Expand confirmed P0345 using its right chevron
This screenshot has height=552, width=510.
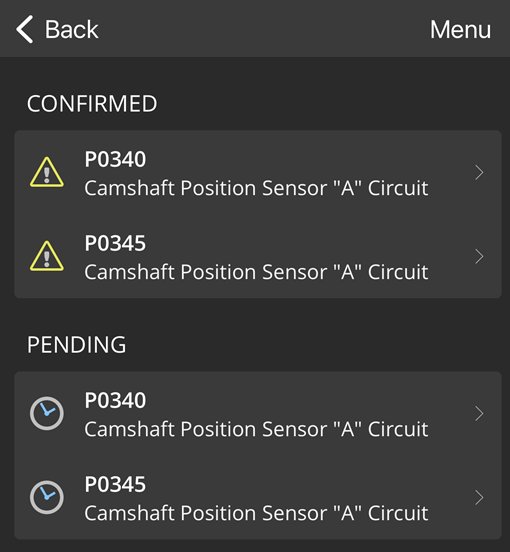[479, 256]
